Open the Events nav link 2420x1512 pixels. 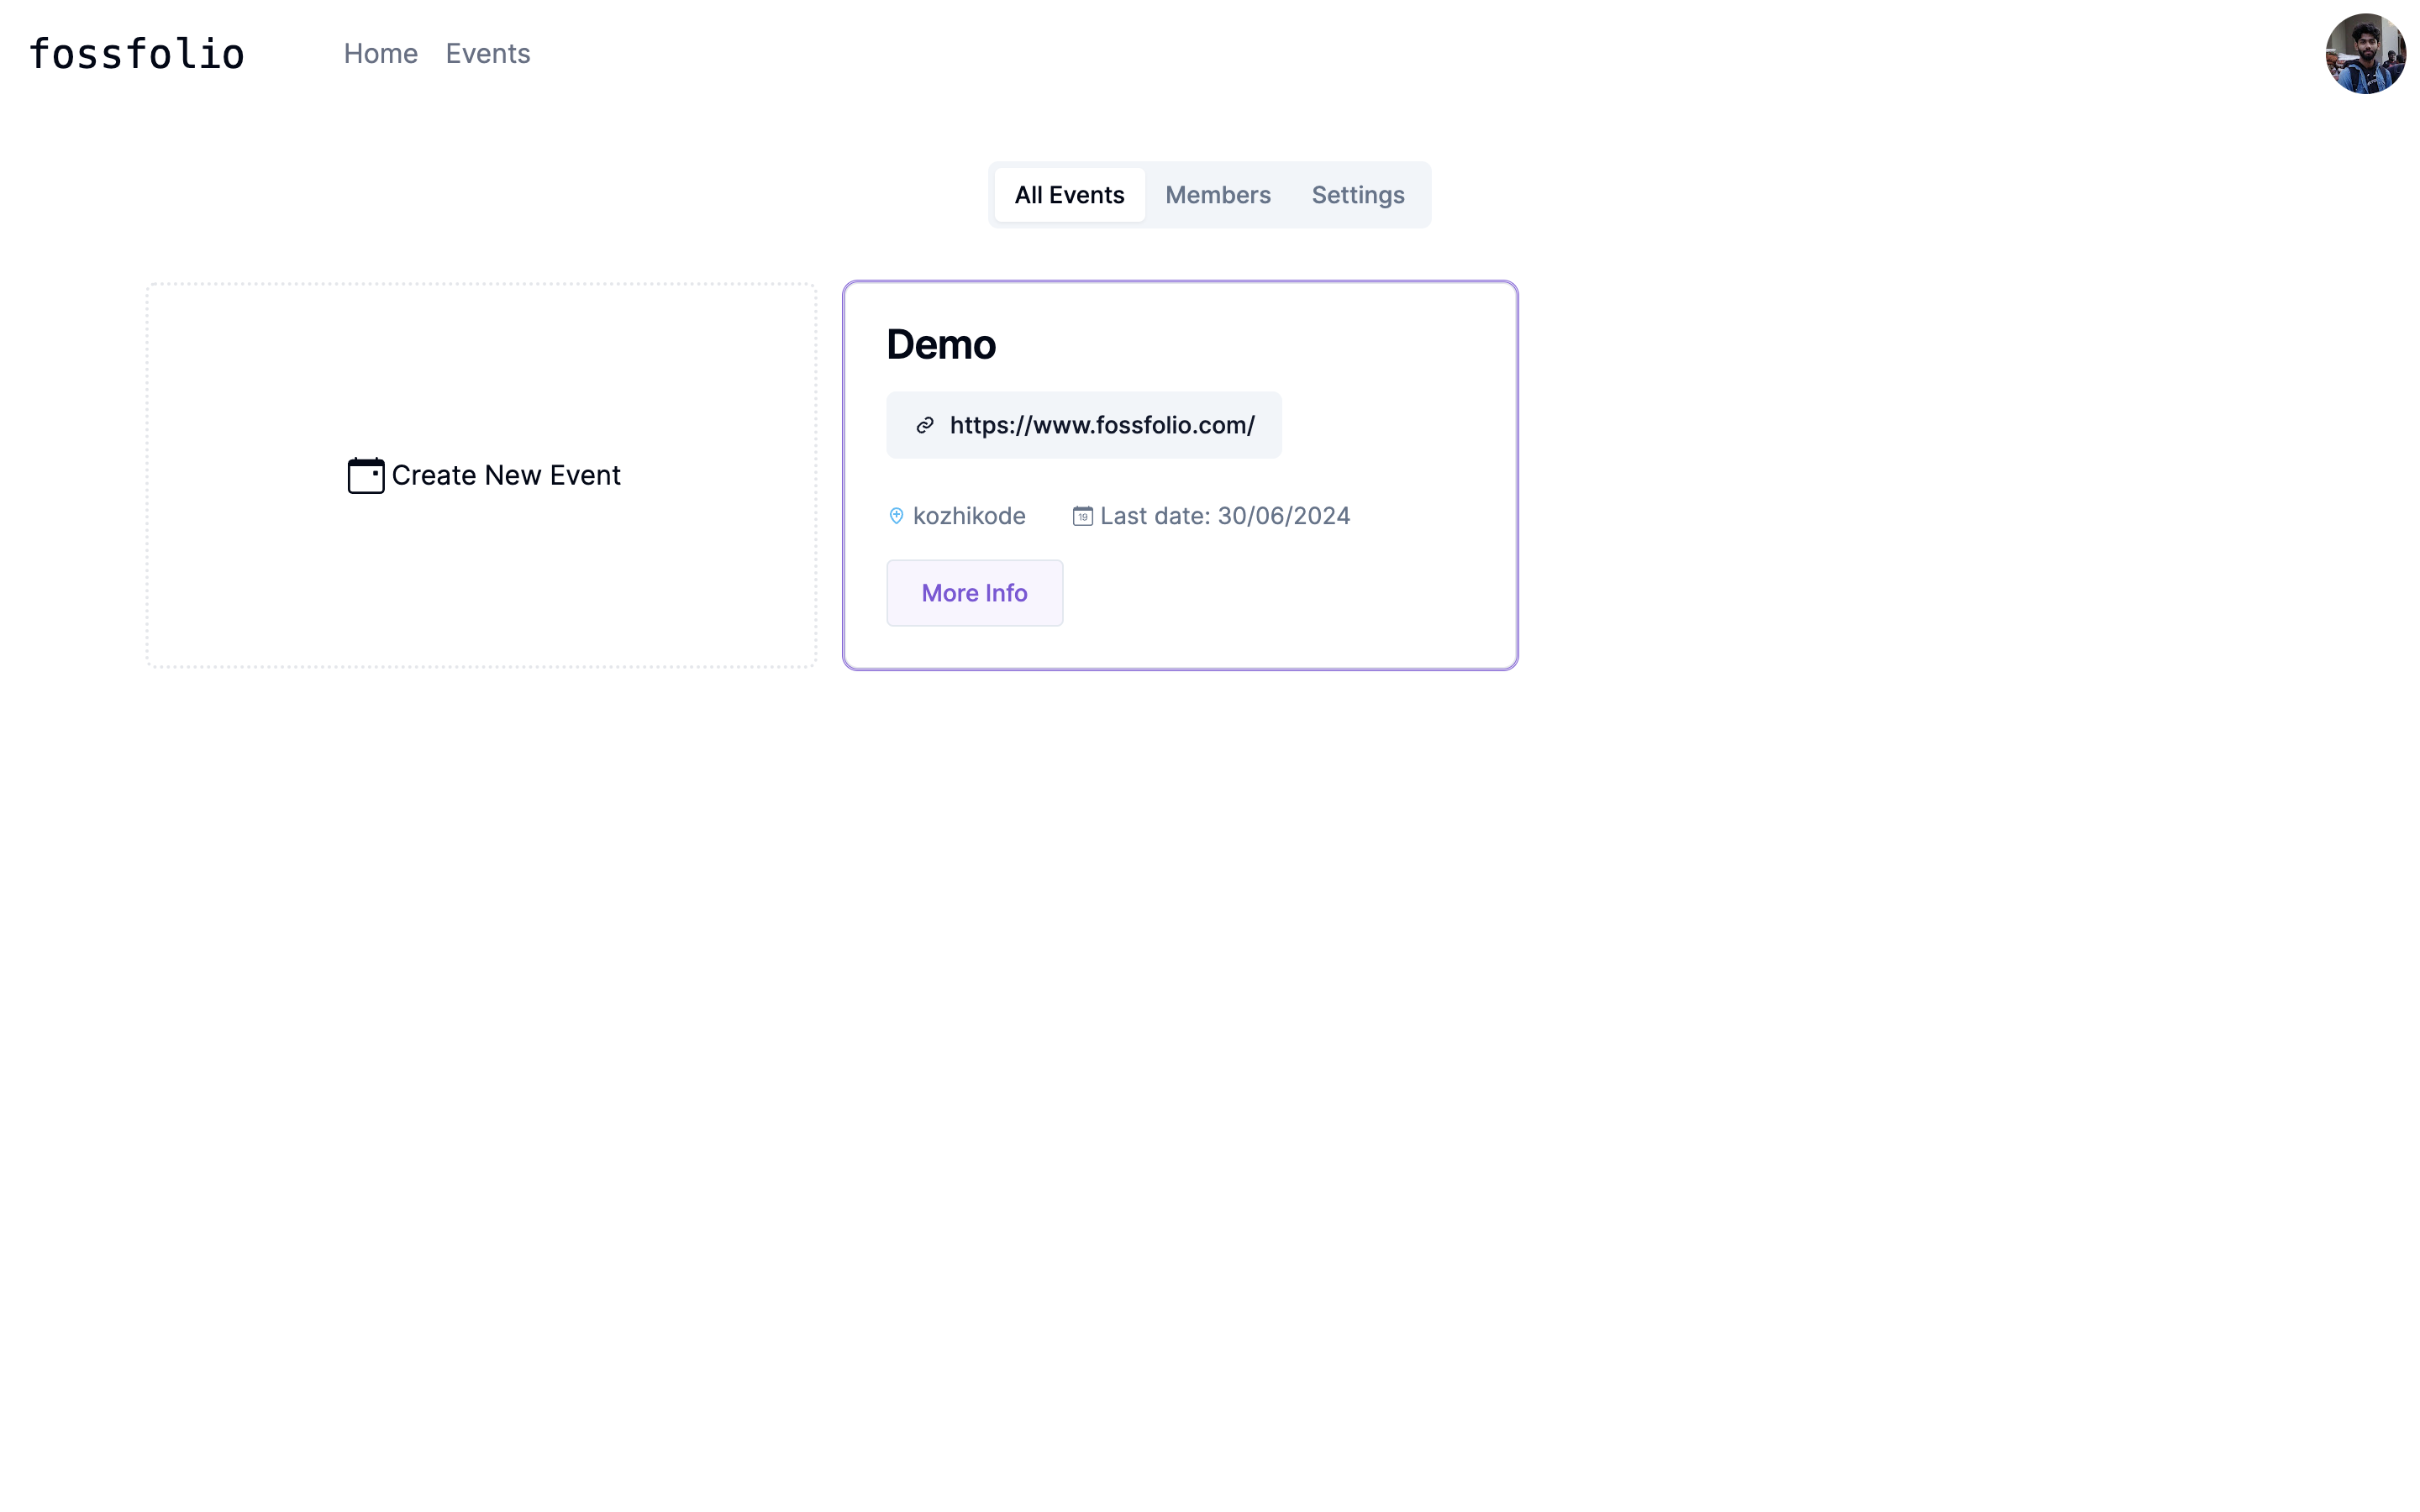point(487,54)
